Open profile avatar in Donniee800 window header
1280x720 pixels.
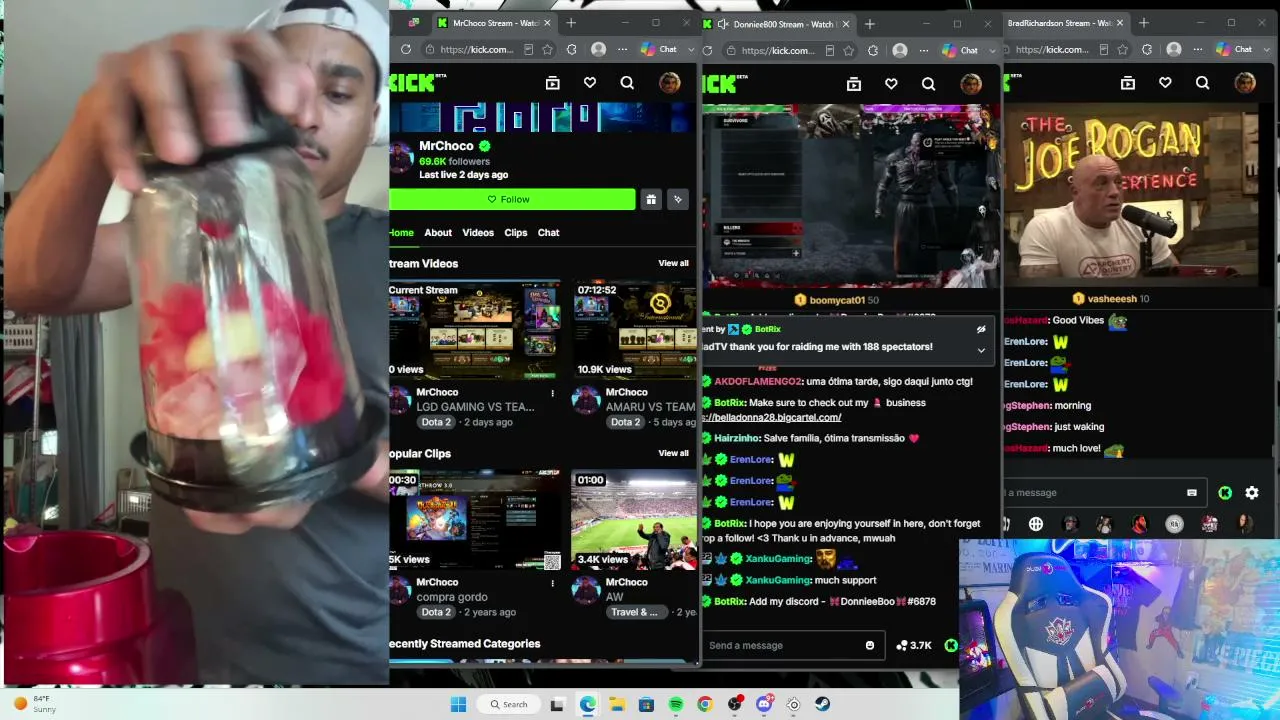[x=970, y=84]
